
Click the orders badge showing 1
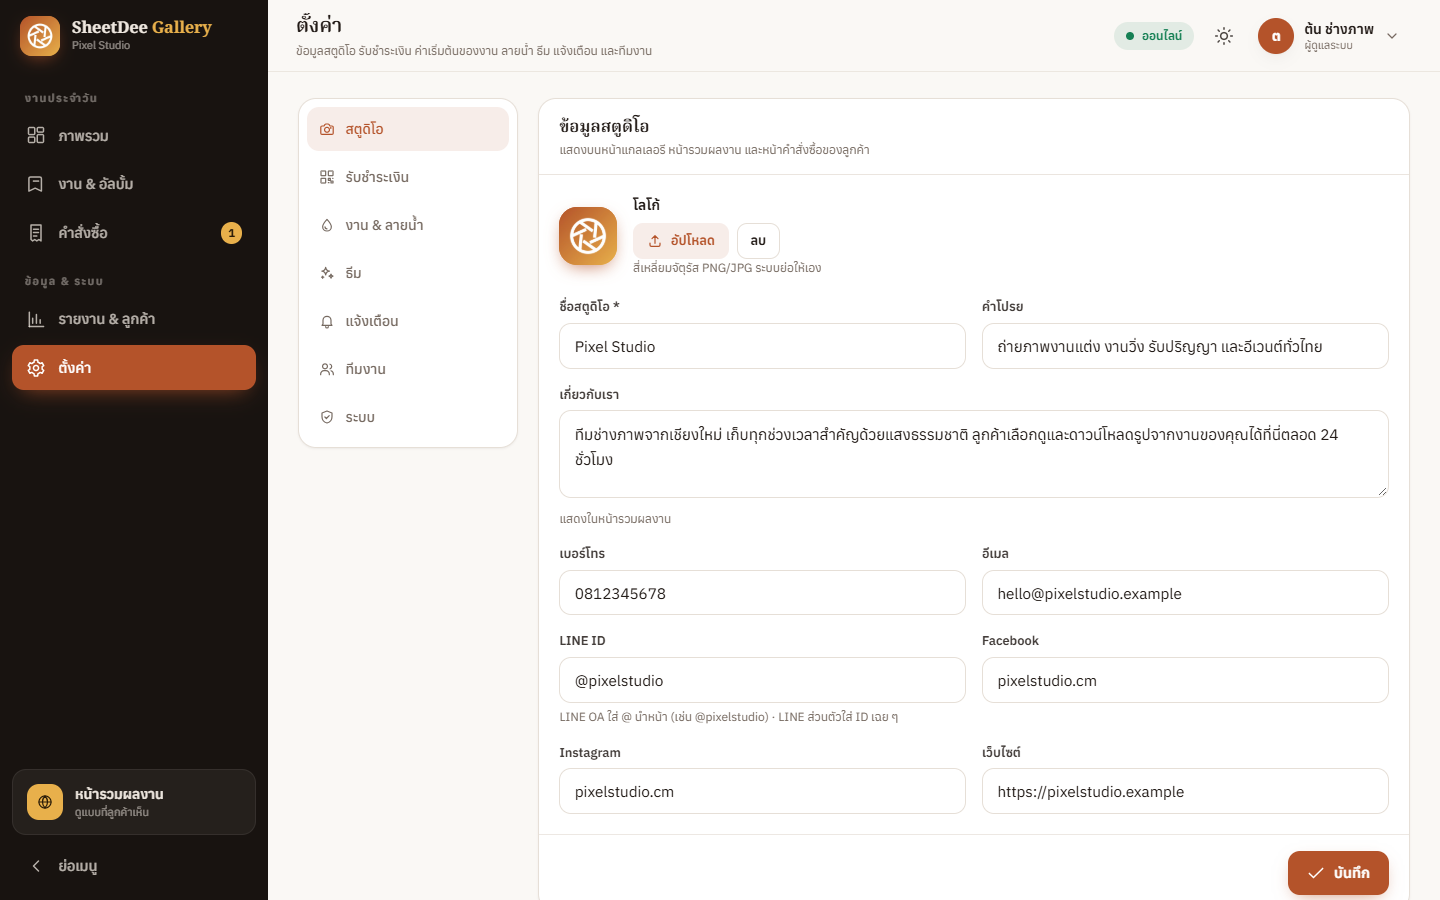[231, 233]
